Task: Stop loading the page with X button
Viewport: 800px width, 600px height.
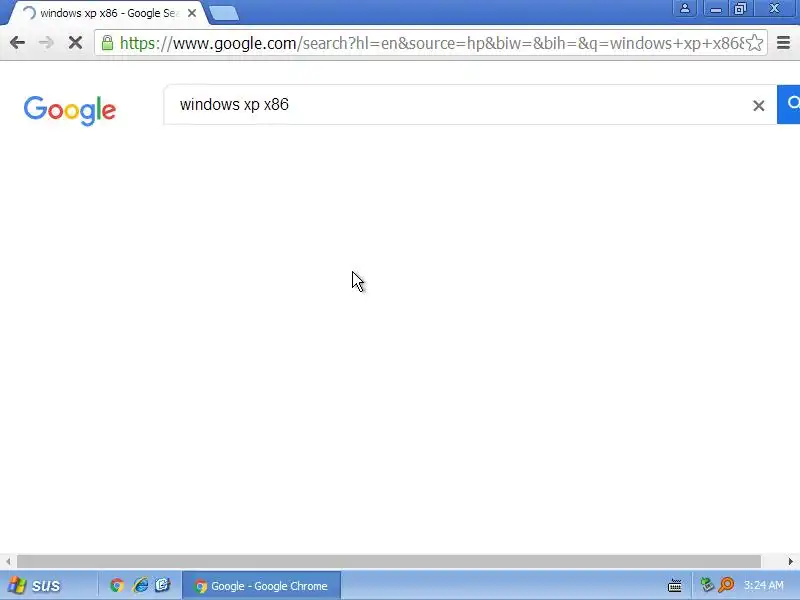Action: [76, 43]
